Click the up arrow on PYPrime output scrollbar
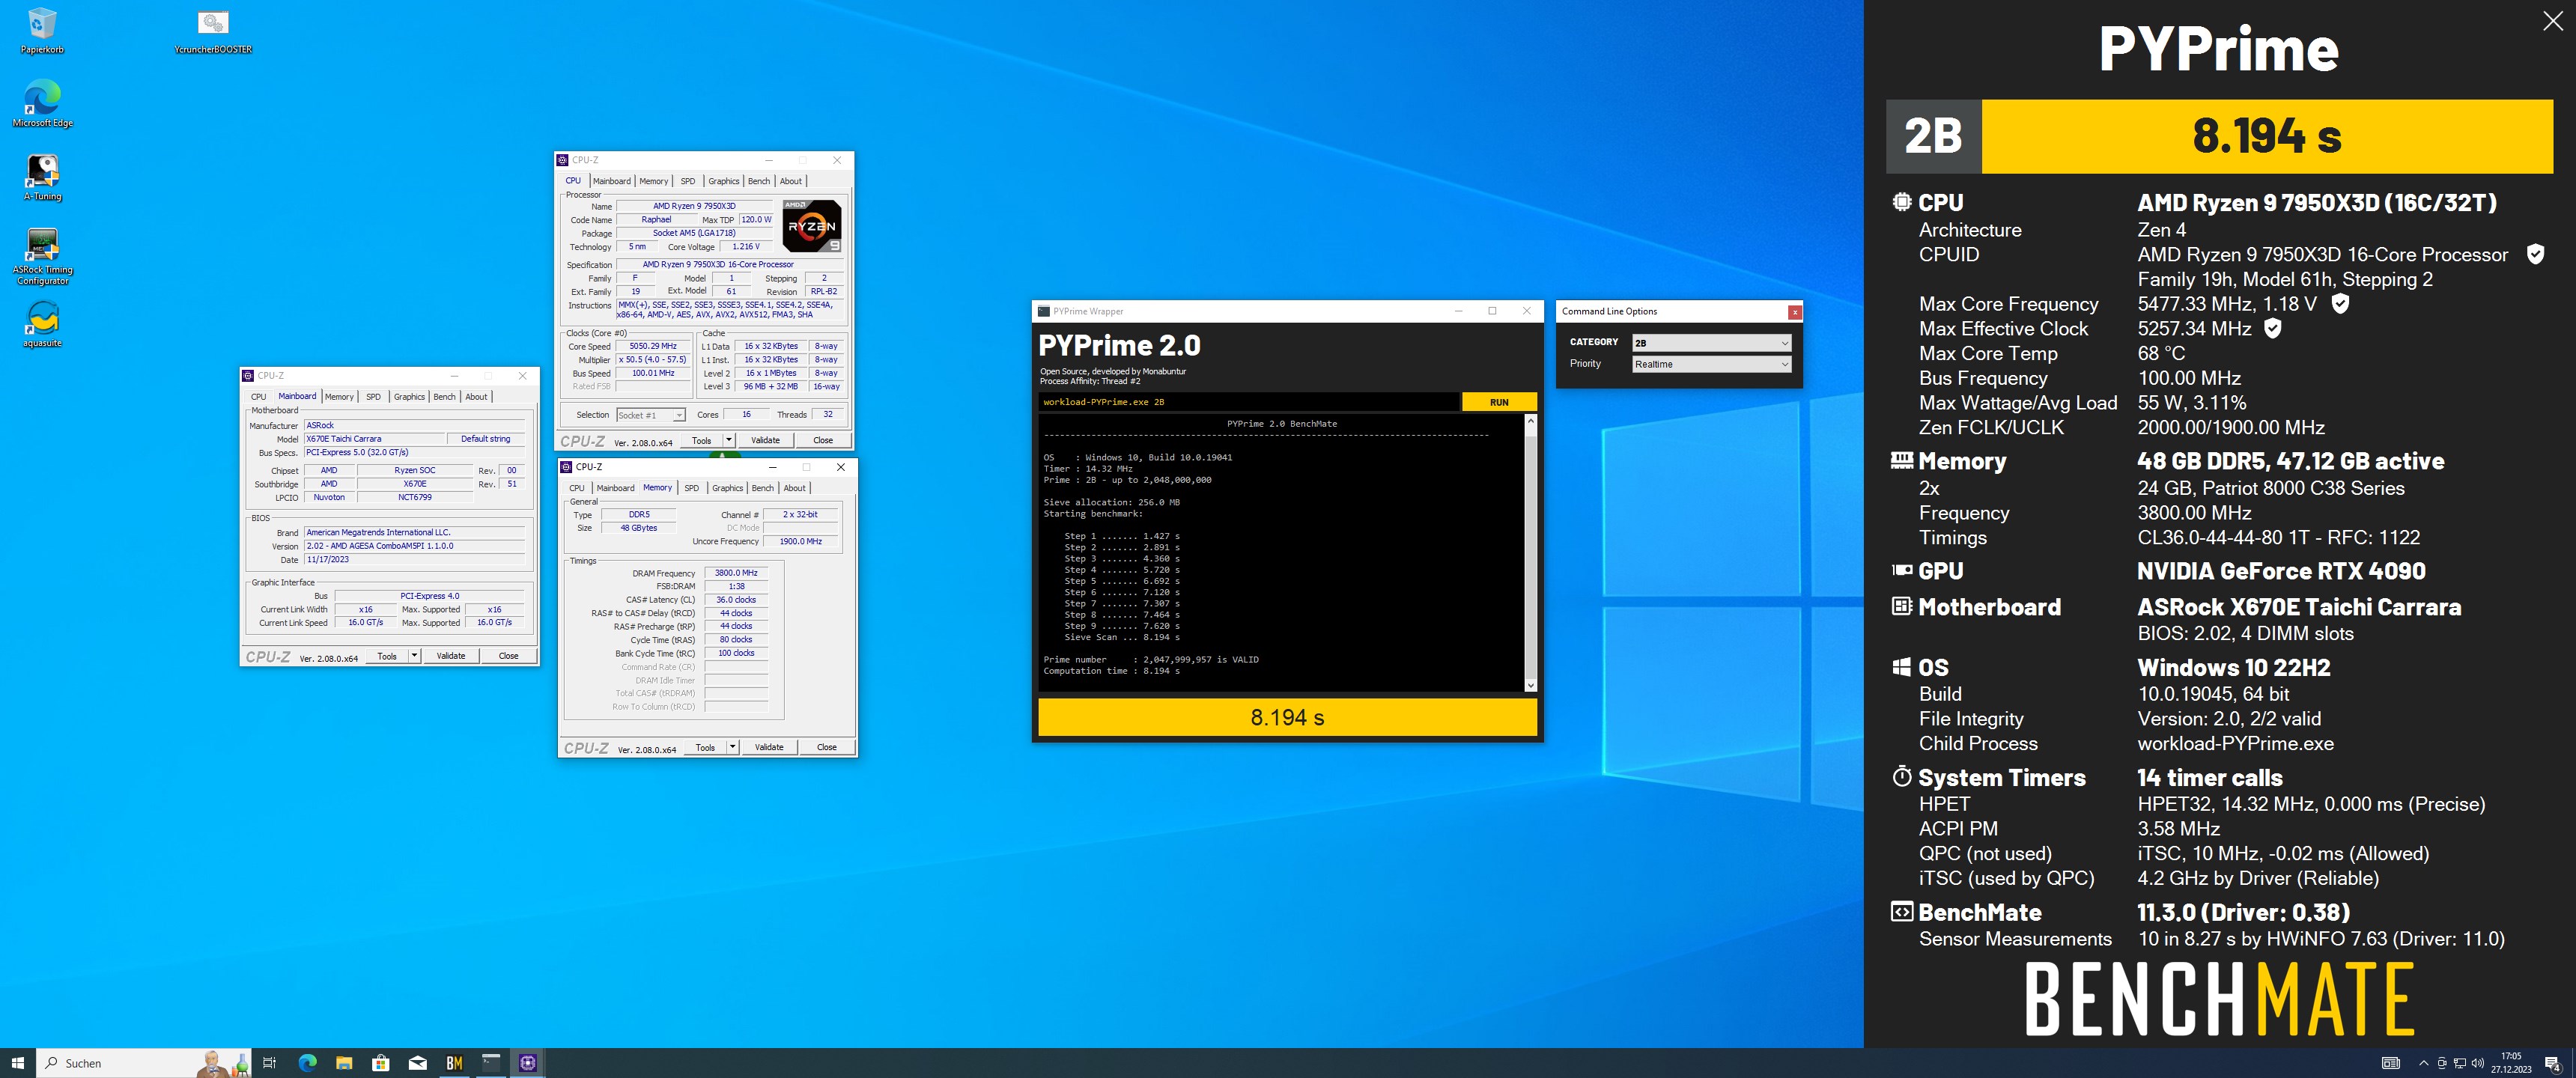Viewport: 2576px width, 1078px height. (1530, 421)
